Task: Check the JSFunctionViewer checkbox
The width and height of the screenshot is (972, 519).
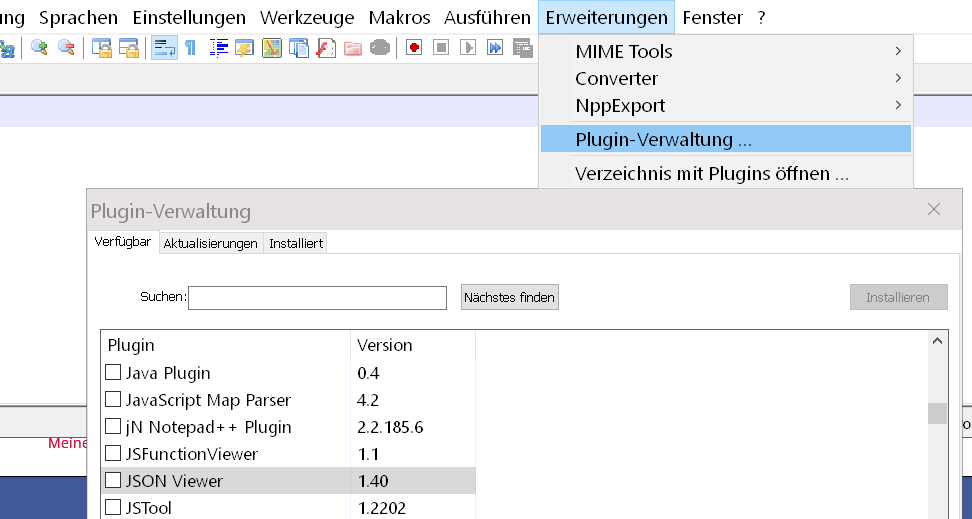Action: (113, 453)
